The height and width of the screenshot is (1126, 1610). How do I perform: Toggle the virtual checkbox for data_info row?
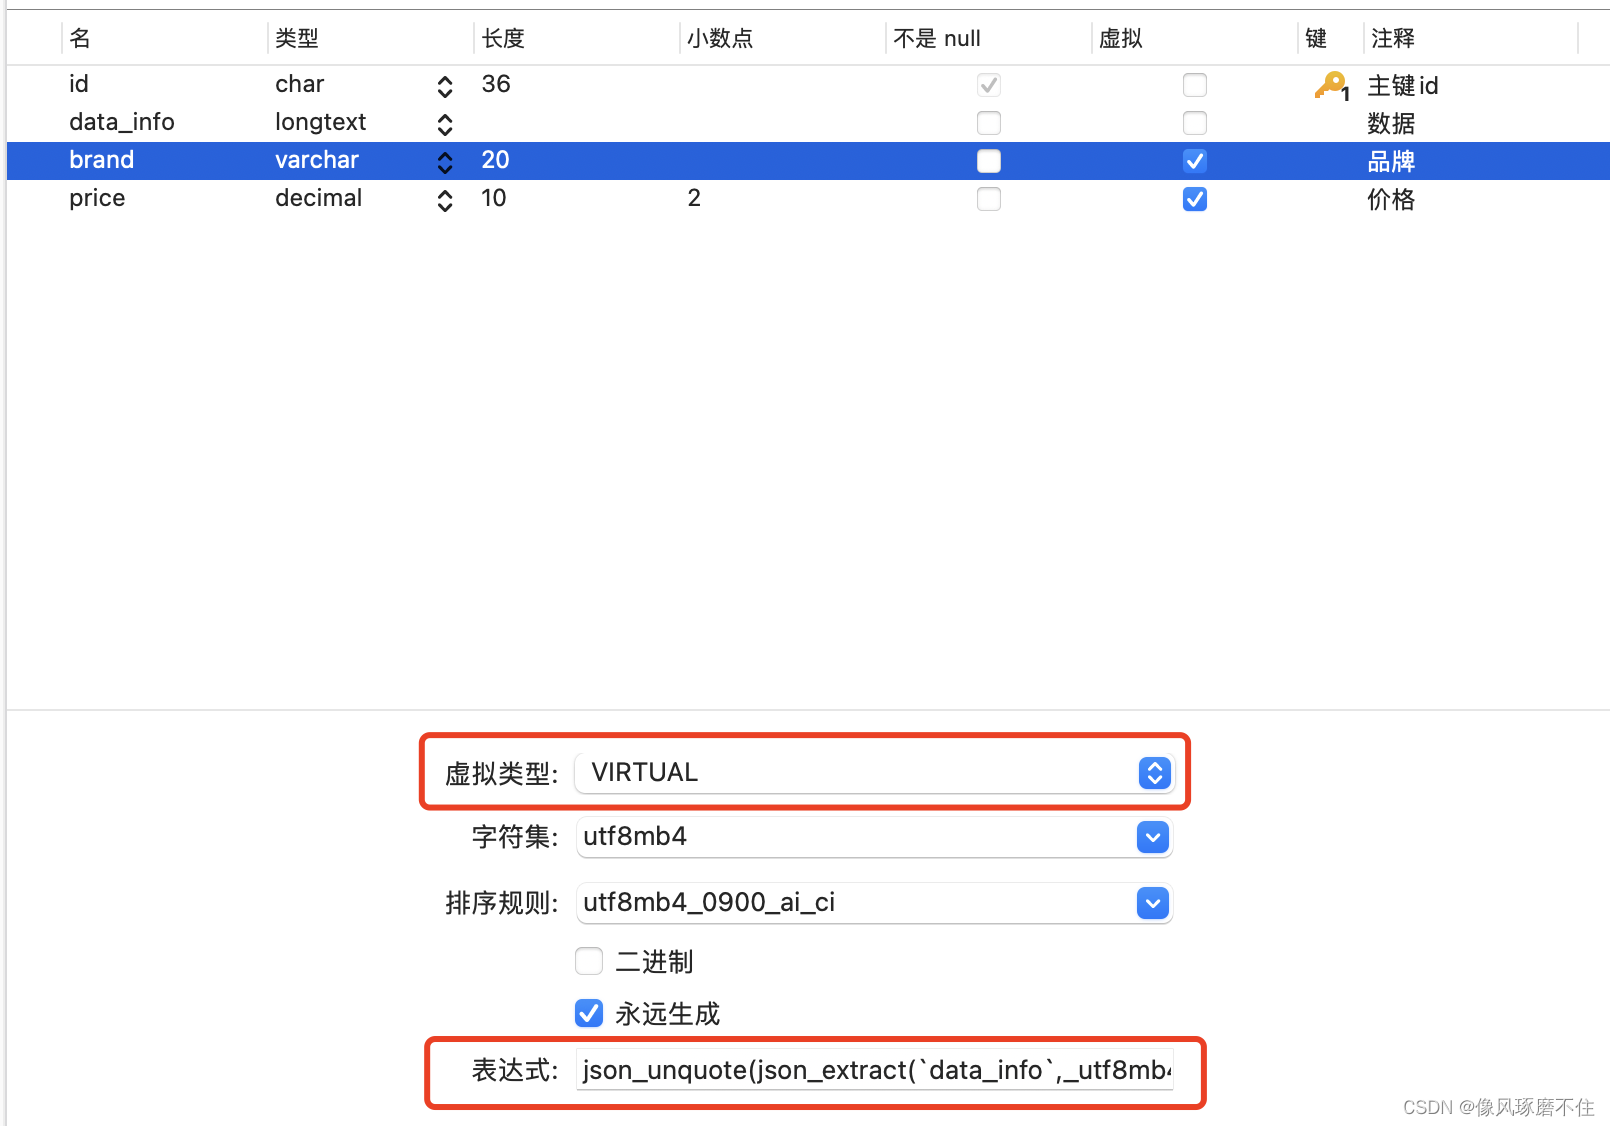[x=1195, y=123]
